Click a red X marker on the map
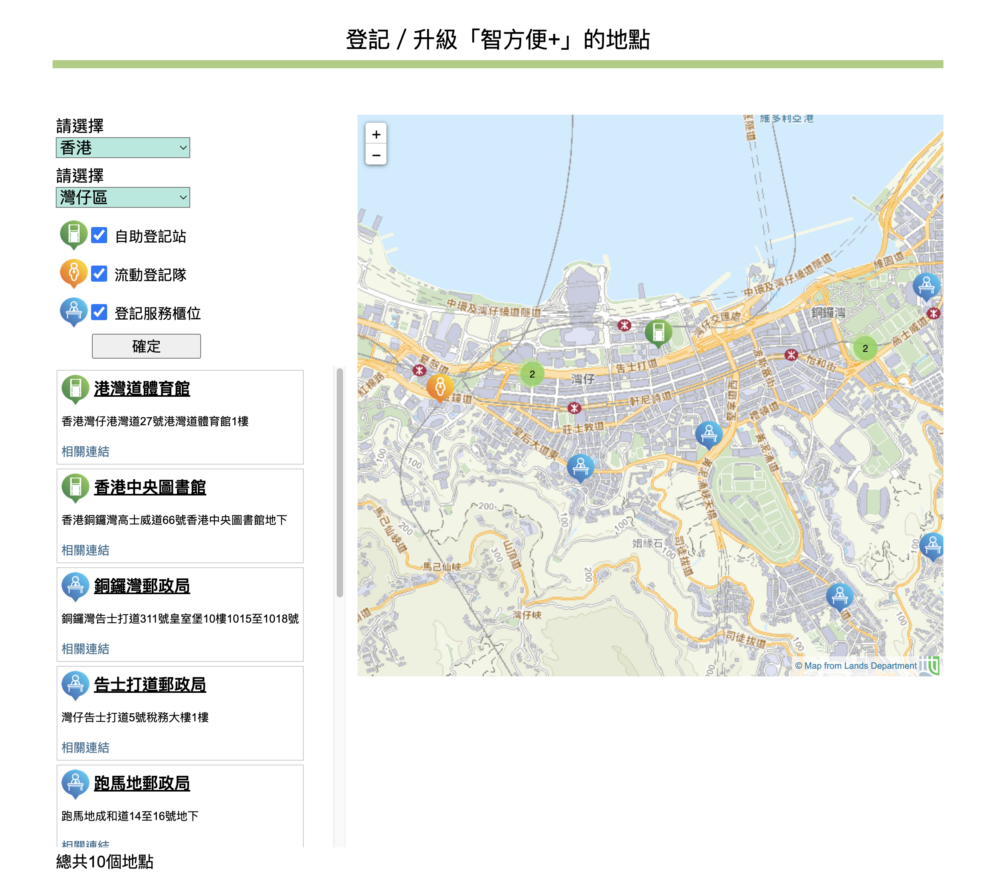Image resolution: width=1000 pixels, height=889 pixels. (625, 325)
